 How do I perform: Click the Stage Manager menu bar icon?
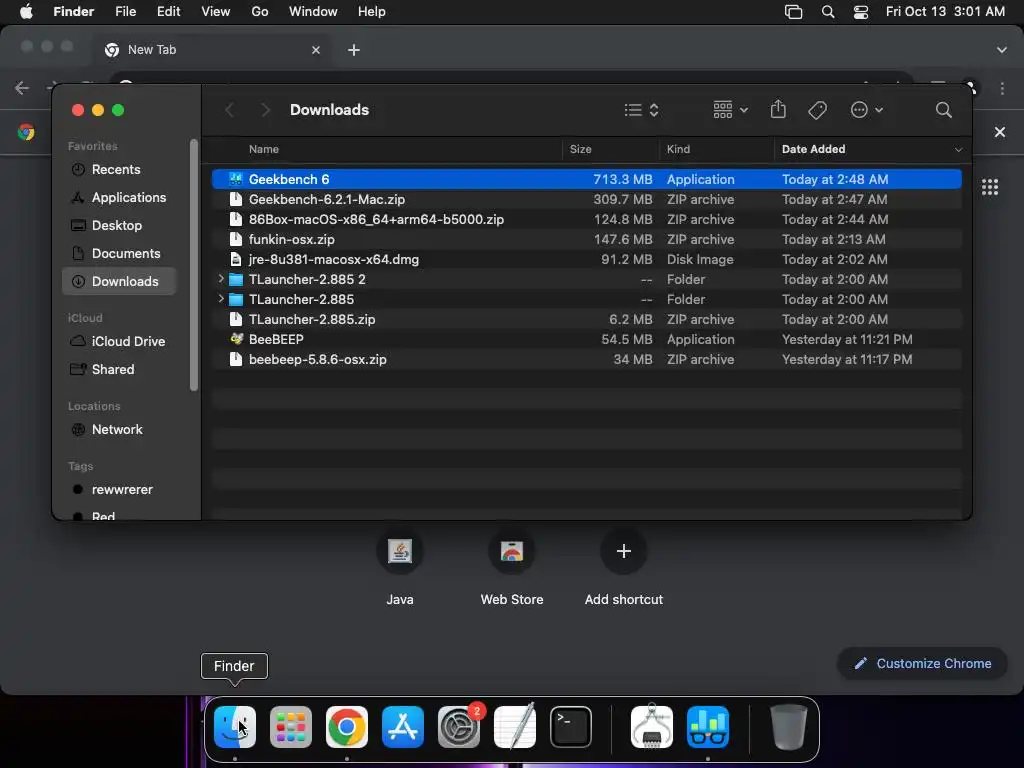pos(793,12)
